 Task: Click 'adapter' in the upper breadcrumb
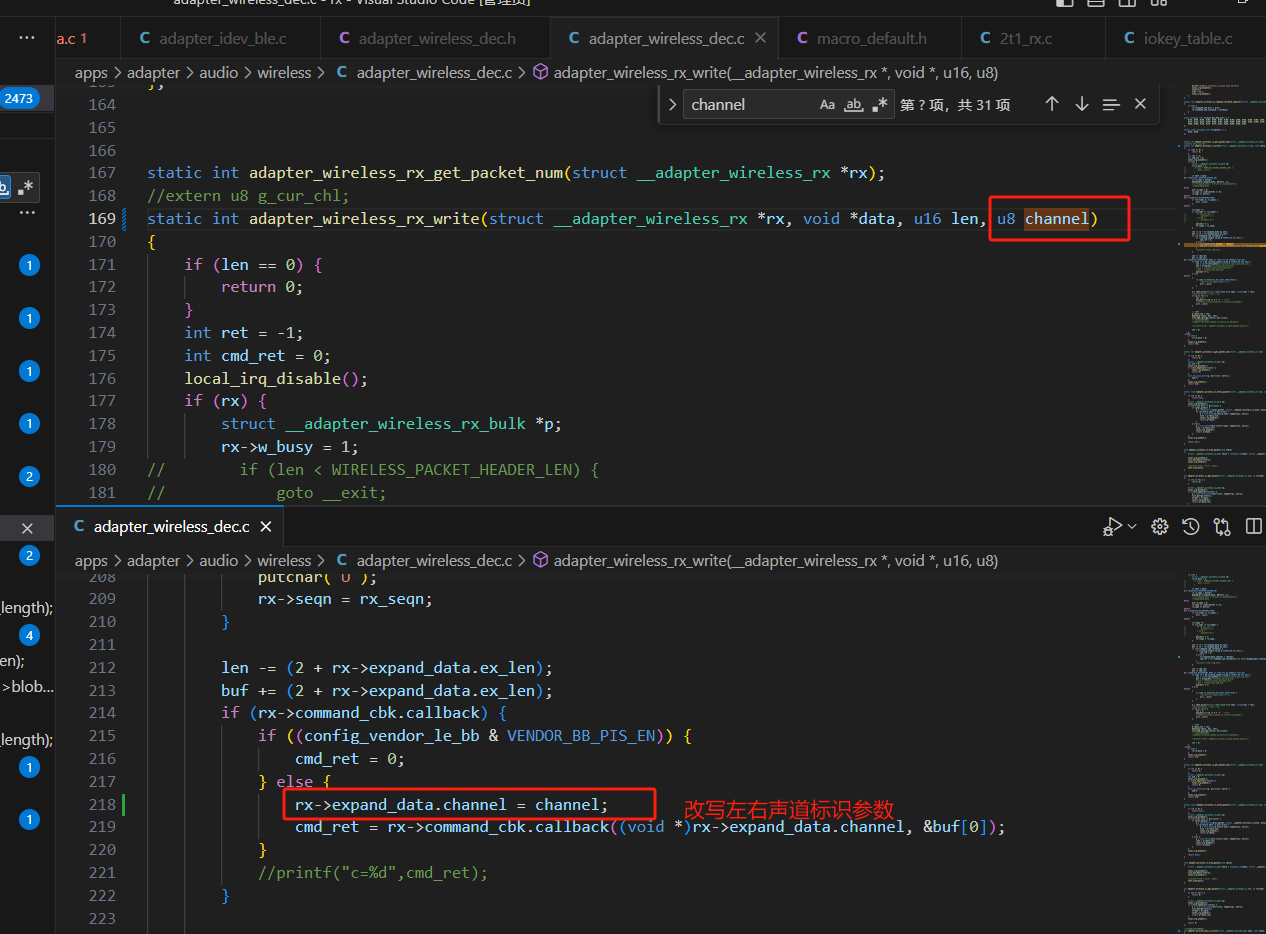(153, 72)
